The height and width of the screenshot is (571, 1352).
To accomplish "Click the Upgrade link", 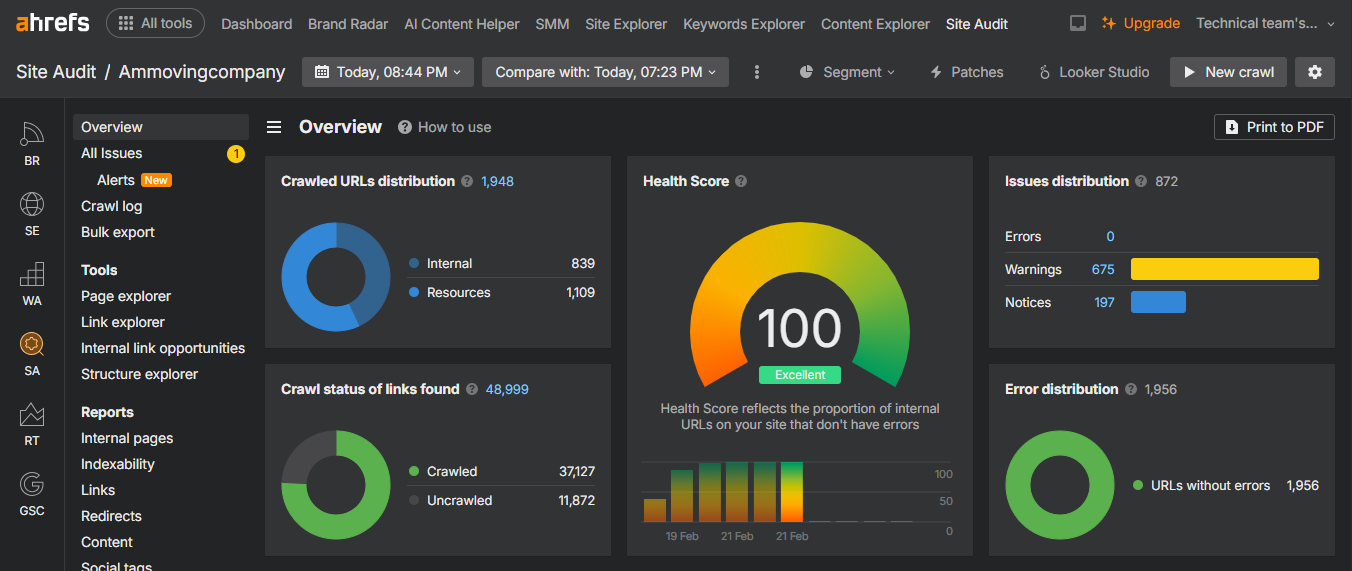I will (1141, 23).
